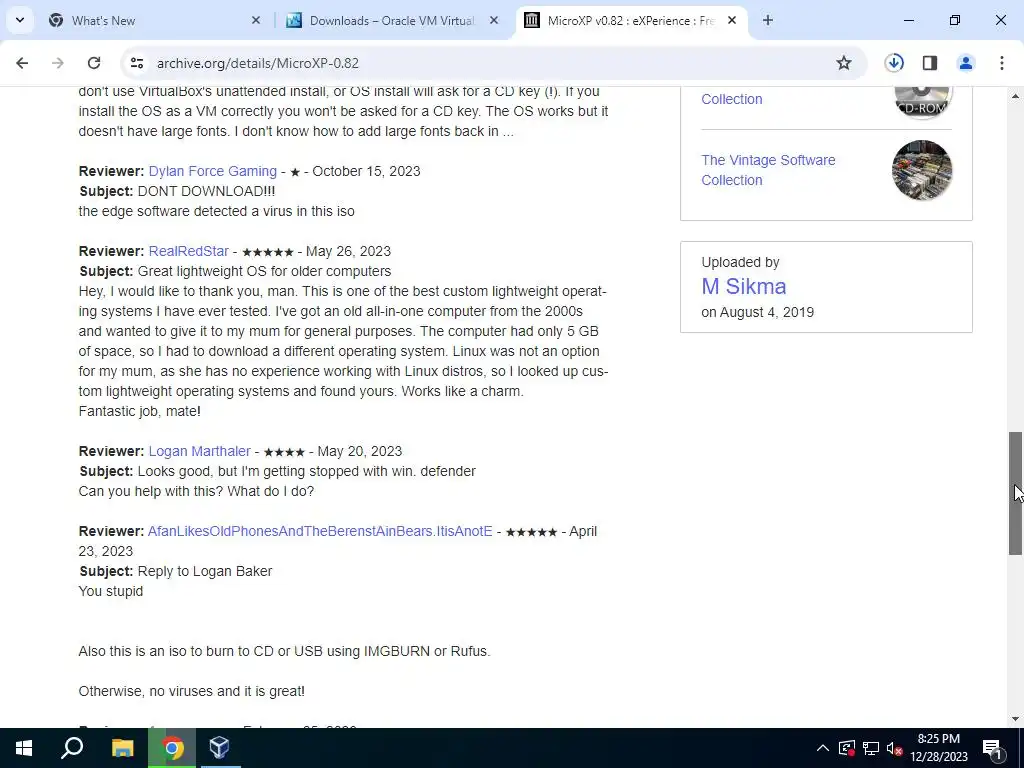This screenshot has height=768, width=1024.
Task: Click 'Reply to Logan Baker' subject text
Action: click(x=205, y=571)
